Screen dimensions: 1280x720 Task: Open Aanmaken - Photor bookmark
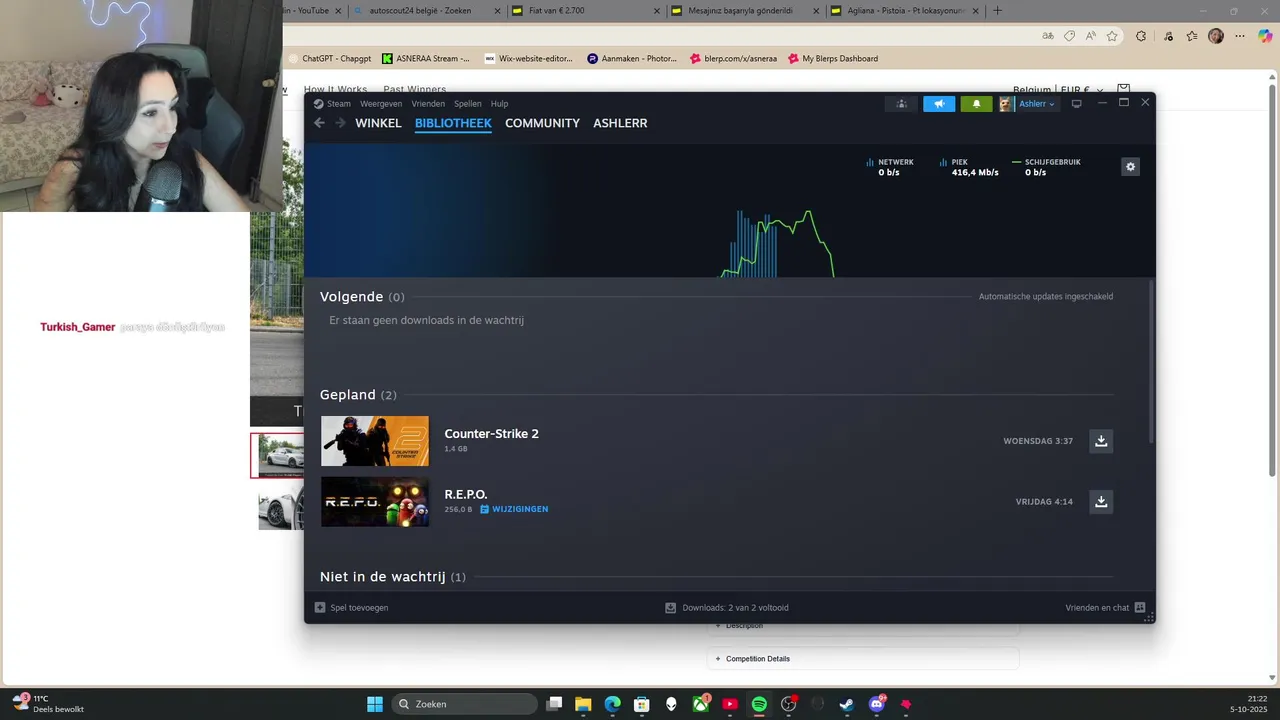(632, 59)
